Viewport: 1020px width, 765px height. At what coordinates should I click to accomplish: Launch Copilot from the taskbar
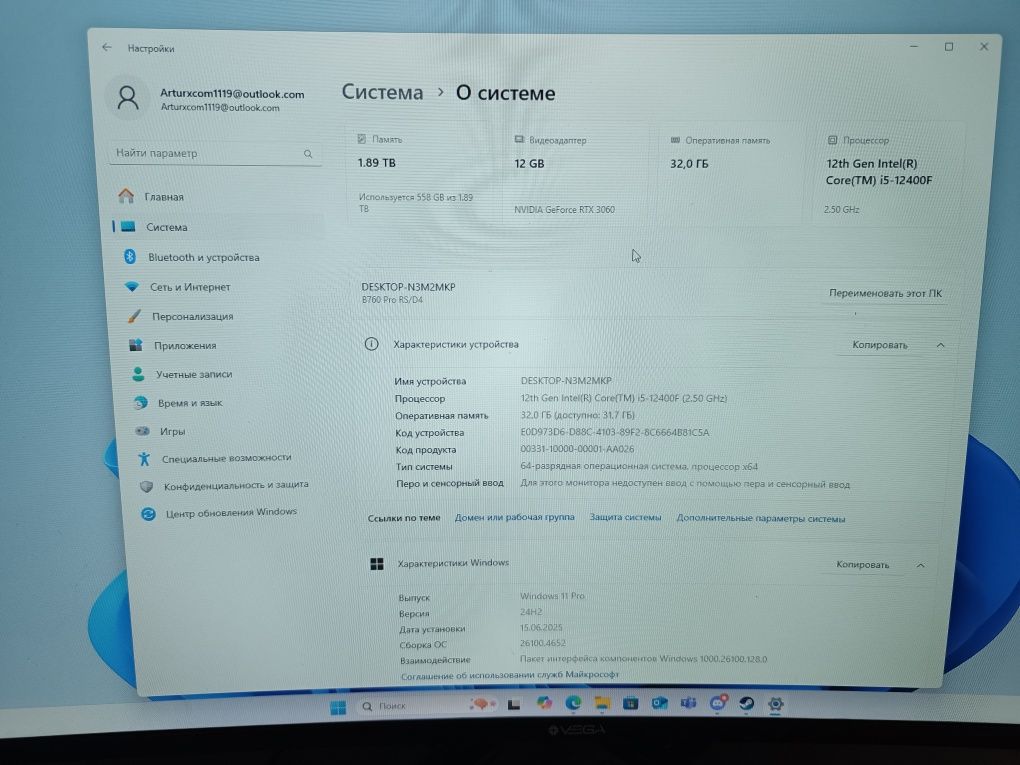click(544, 703)
